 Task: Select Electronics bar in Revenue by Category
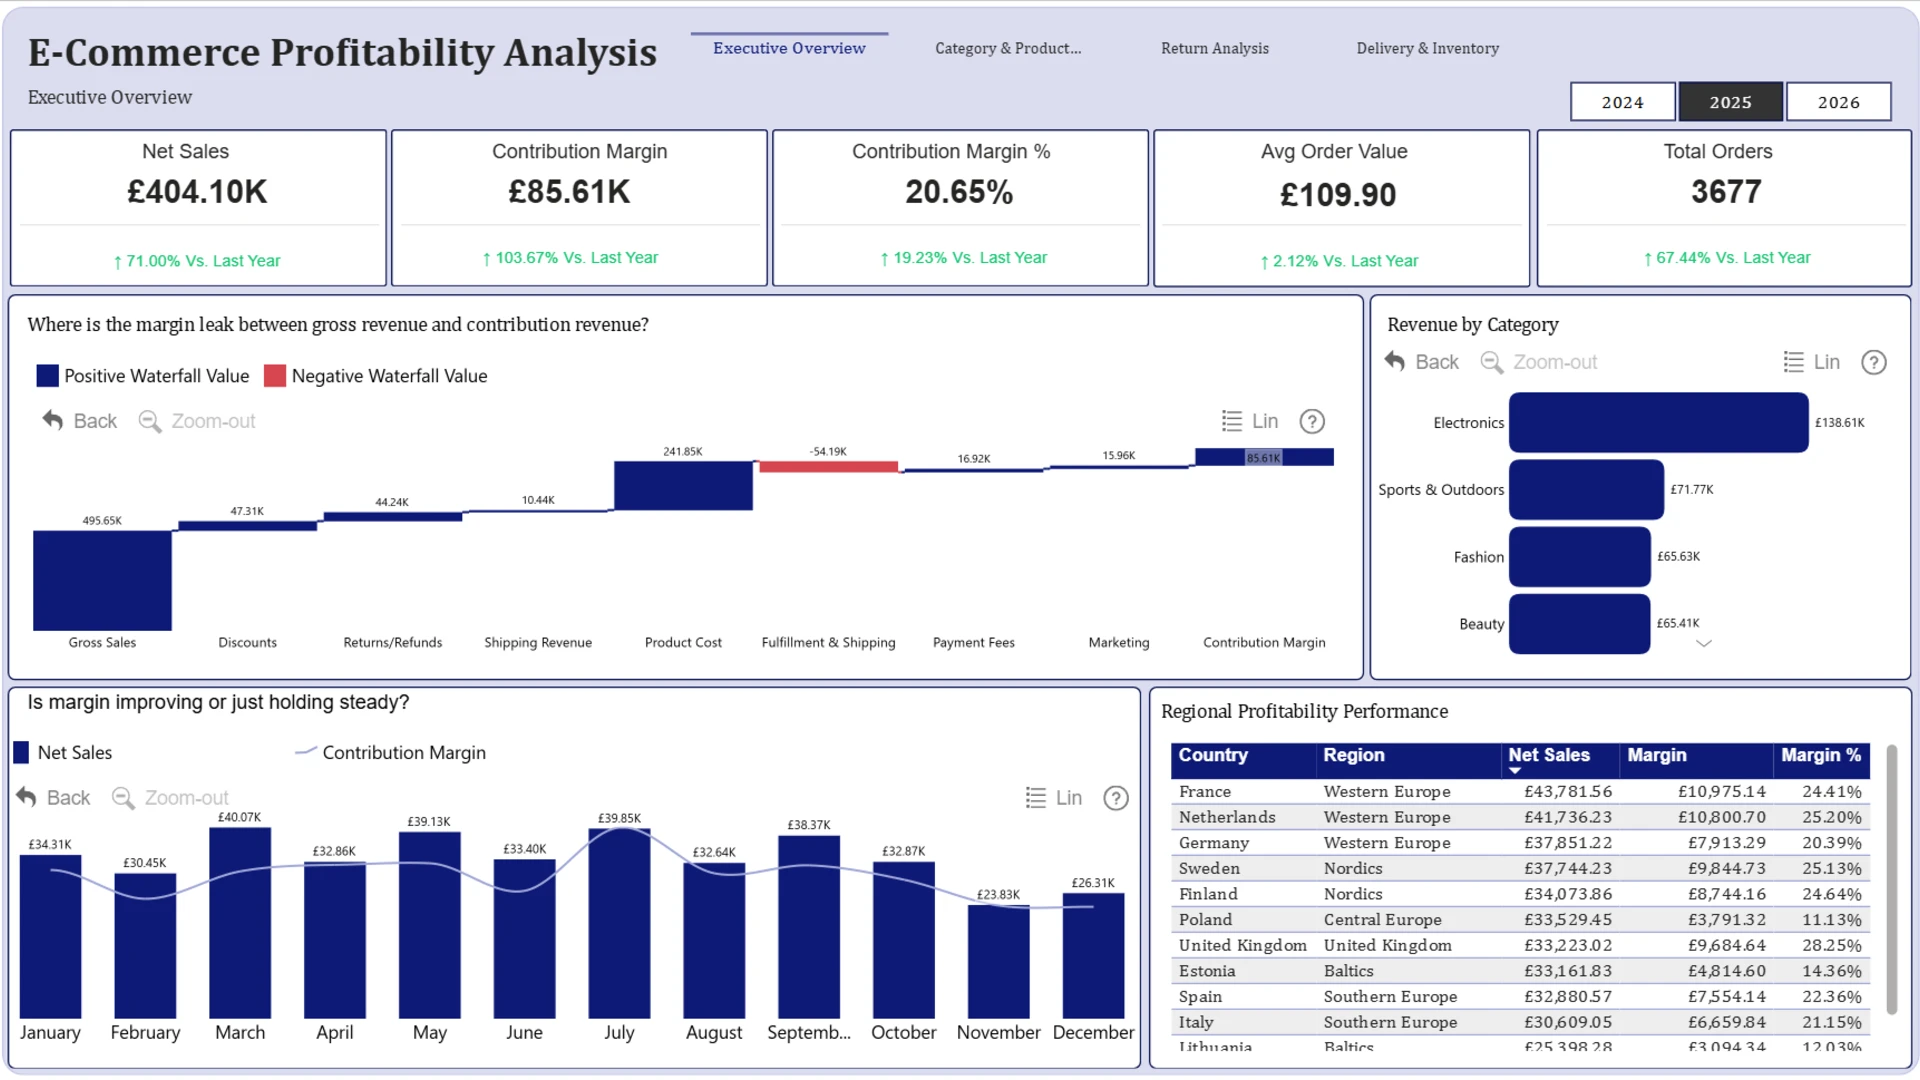[1658, 423]
